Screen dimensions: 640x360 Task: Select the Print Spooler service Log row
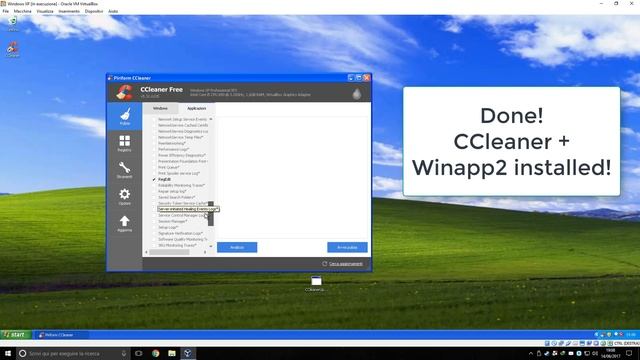[x=179, y=173]
